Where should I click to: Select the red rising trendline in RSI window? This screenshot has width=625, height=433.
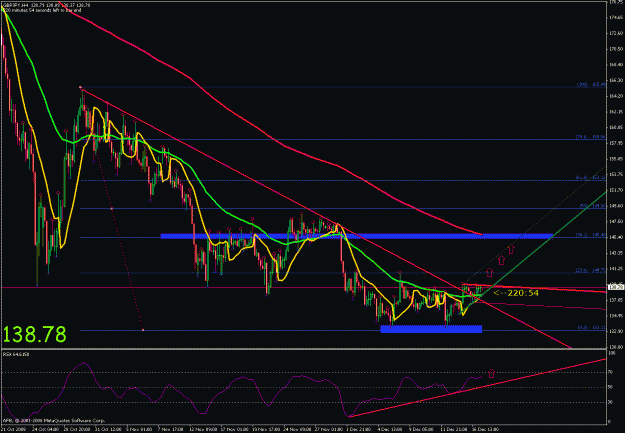[478, 388]
